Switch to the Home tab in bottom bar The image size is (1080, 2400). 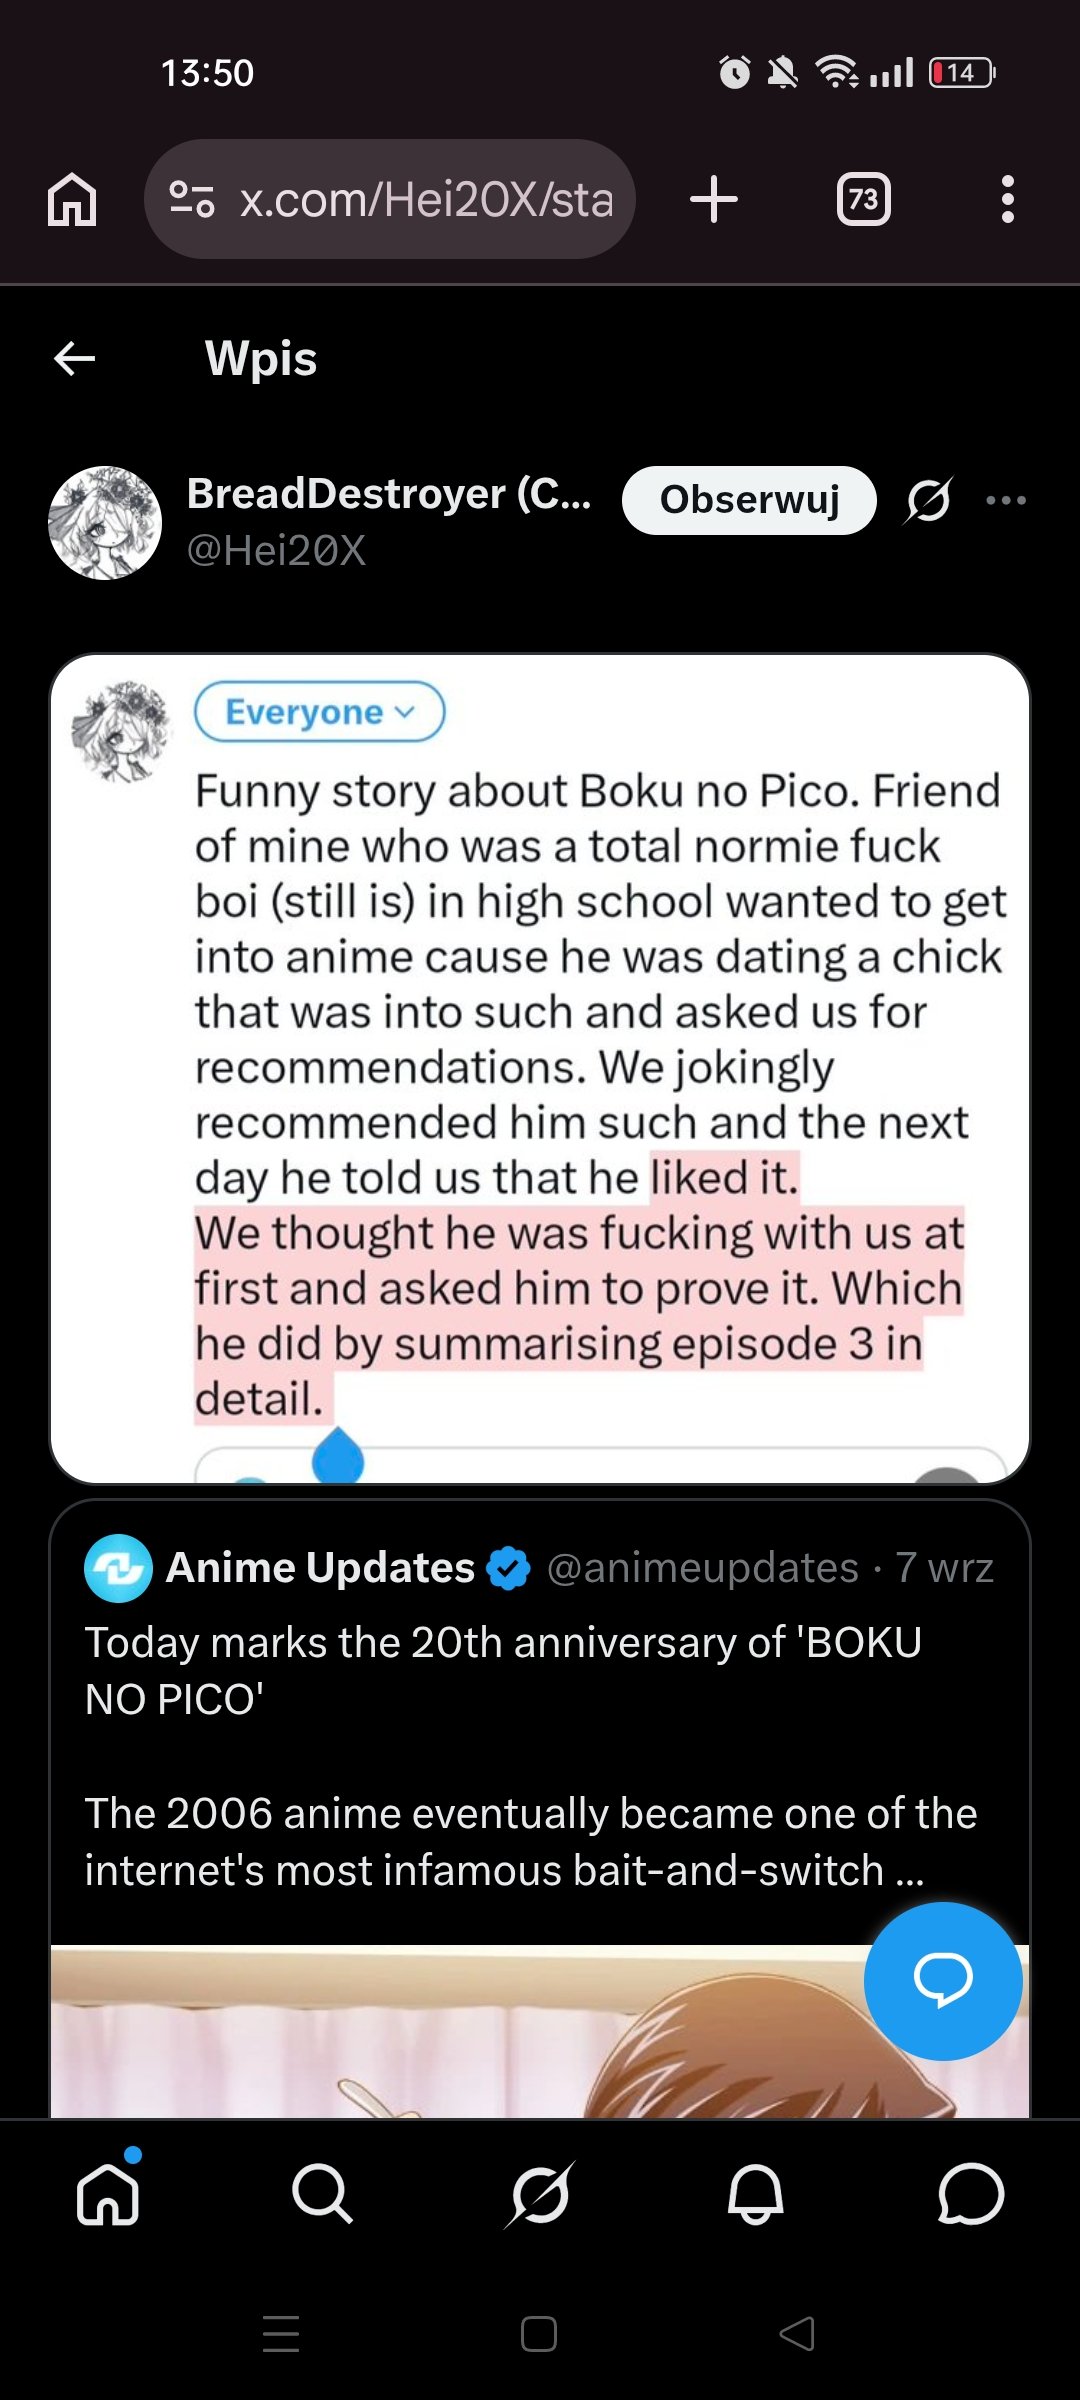(x=108, y=2194)
